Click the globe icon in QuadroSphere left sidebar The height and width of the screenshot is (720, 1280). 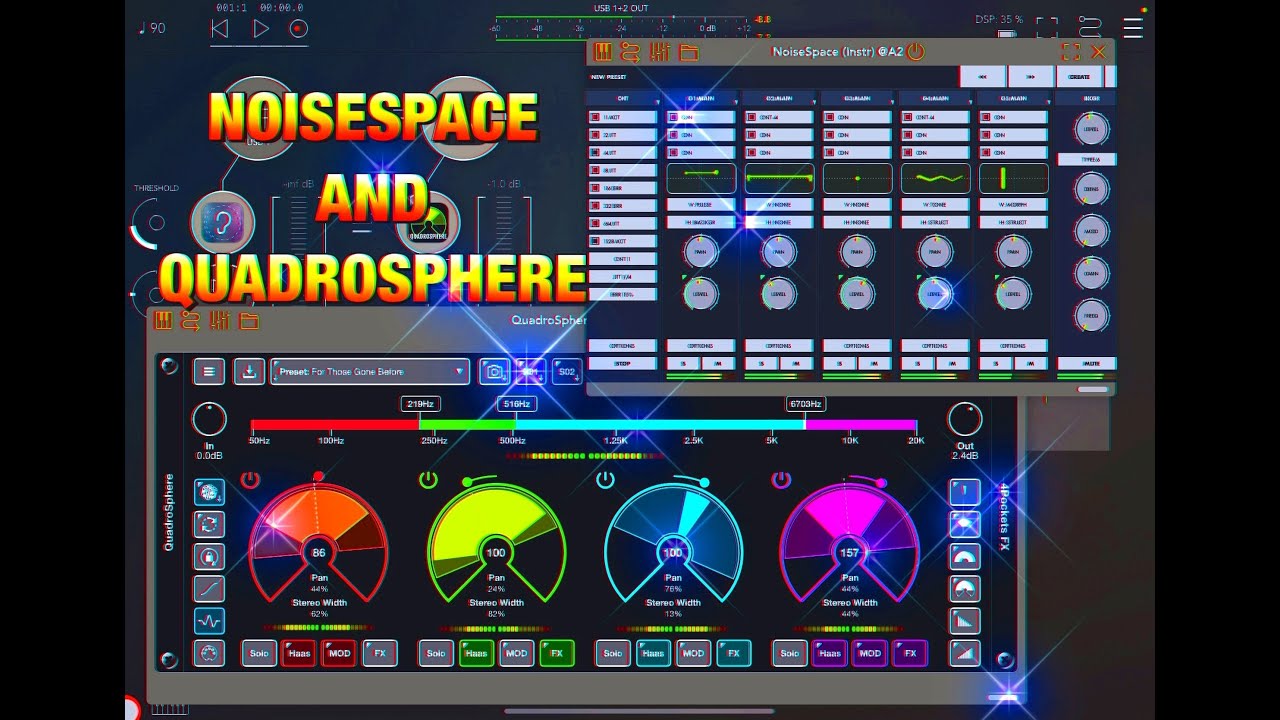click(209, 492)
